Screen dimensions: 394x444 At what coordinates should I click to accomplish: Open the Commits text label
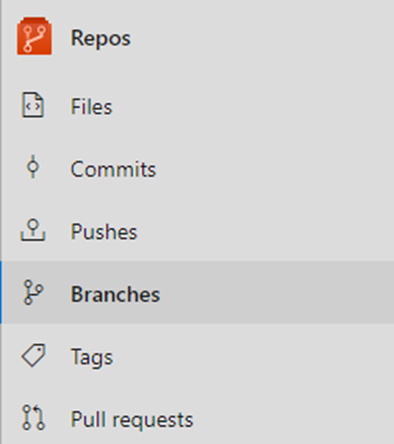(113, 169)
